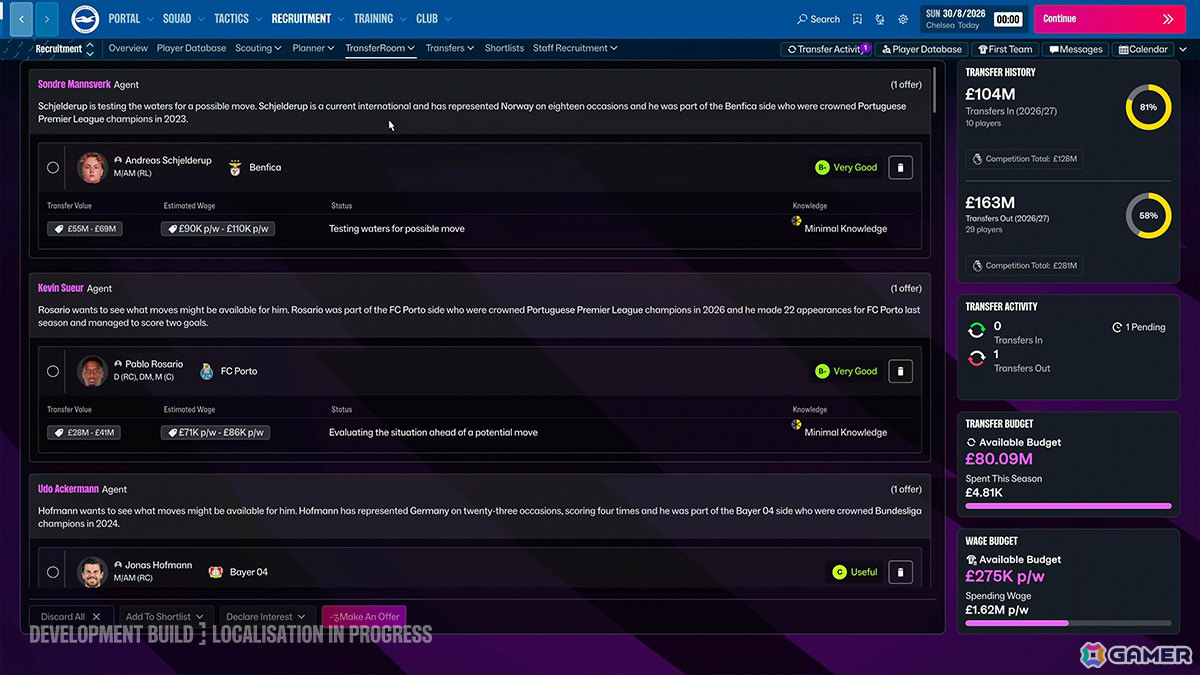Select the Jonas Hofmann radio button
Screen dimensions: 1200x675
tap(53, 573)
